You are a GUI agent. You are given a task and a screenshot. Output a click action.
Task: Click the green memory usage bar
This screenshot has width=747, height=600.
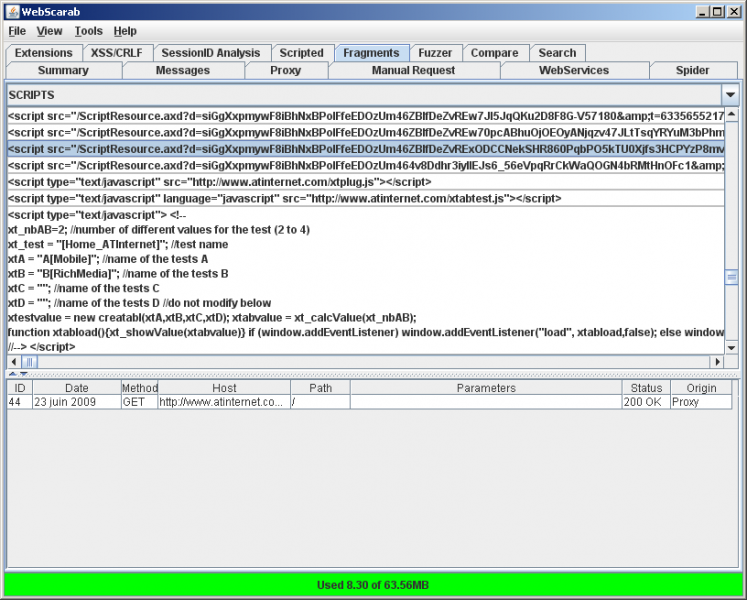click(x=373, y=585)
